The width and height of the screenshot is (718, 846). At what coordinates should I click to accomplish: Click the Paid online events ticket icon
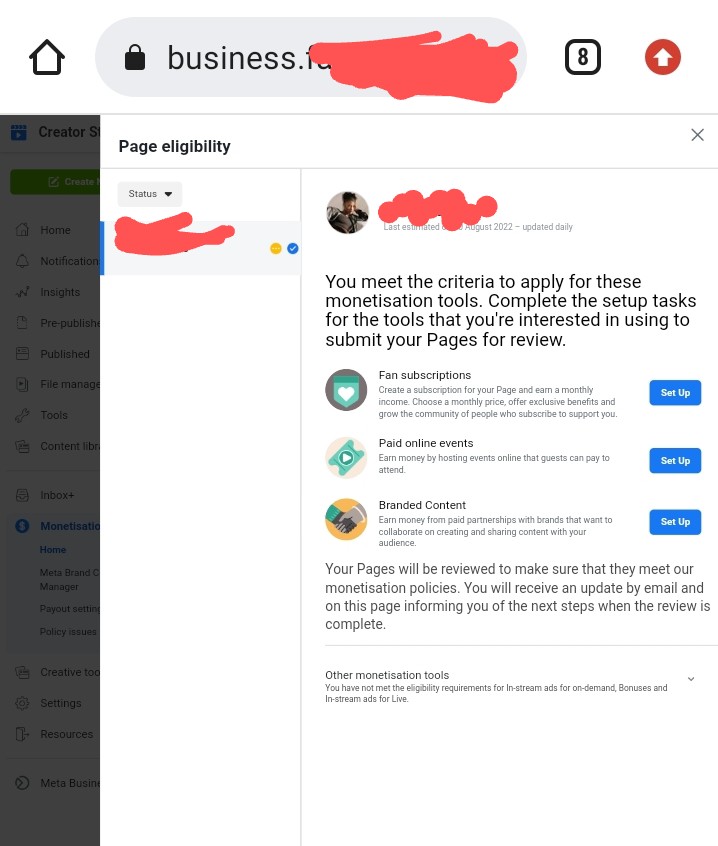pyautogui.click(x=346, y=458)
